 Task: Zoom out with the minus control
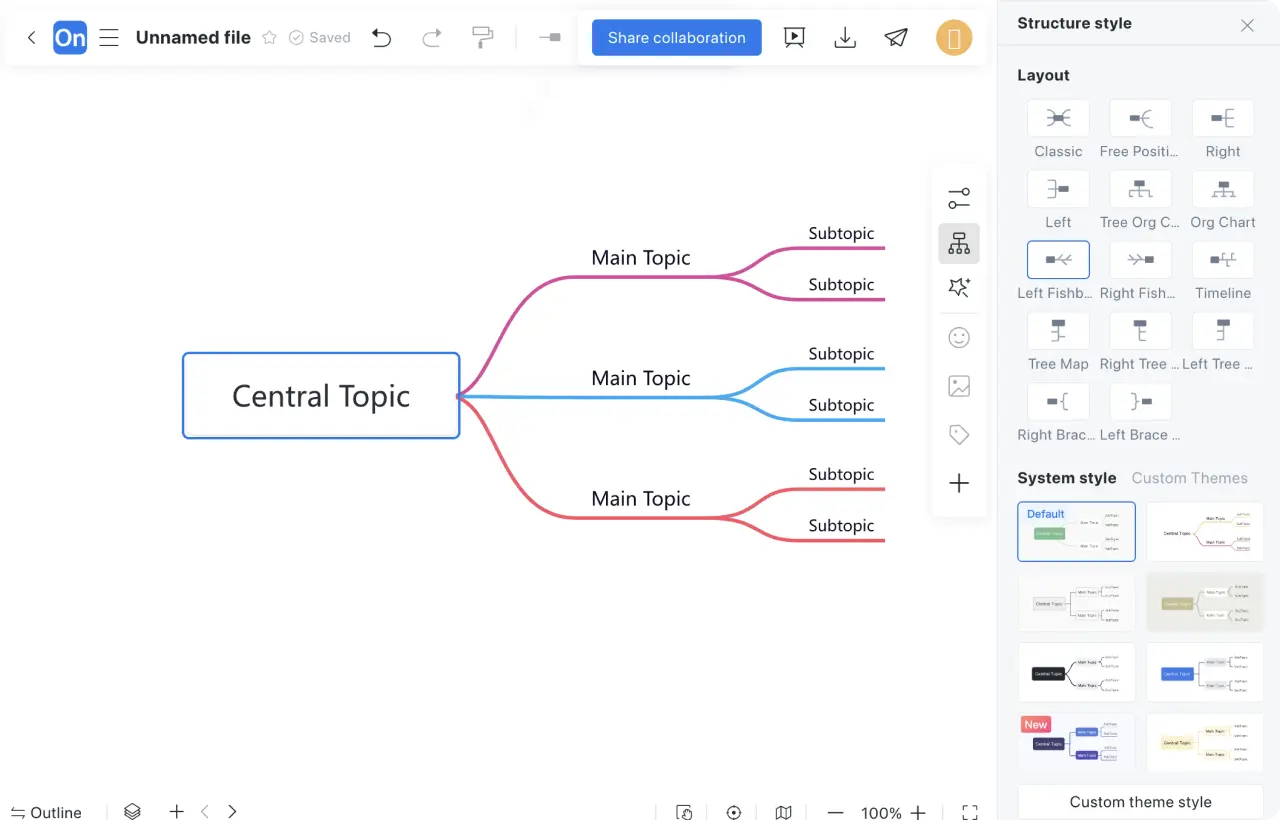(835, 812)
